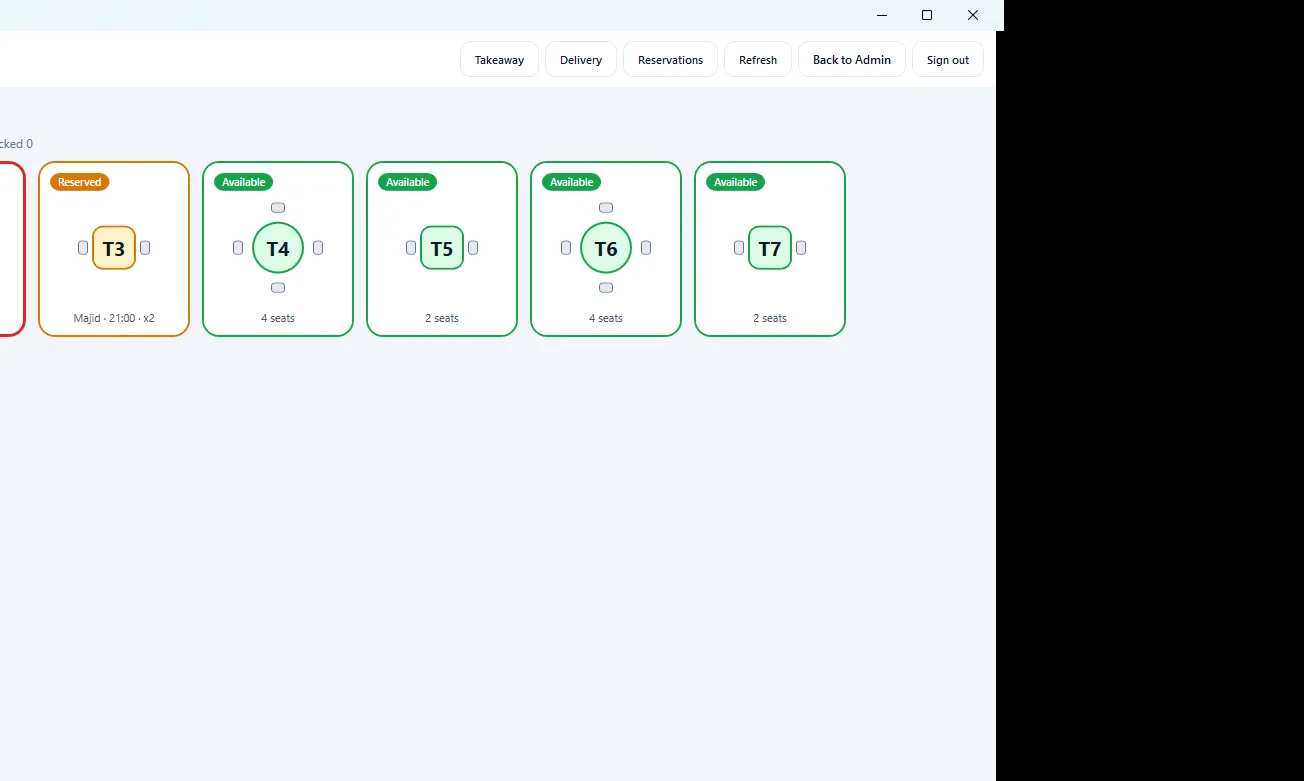Click the '4 seats' label under T6

tap(606, 318)
